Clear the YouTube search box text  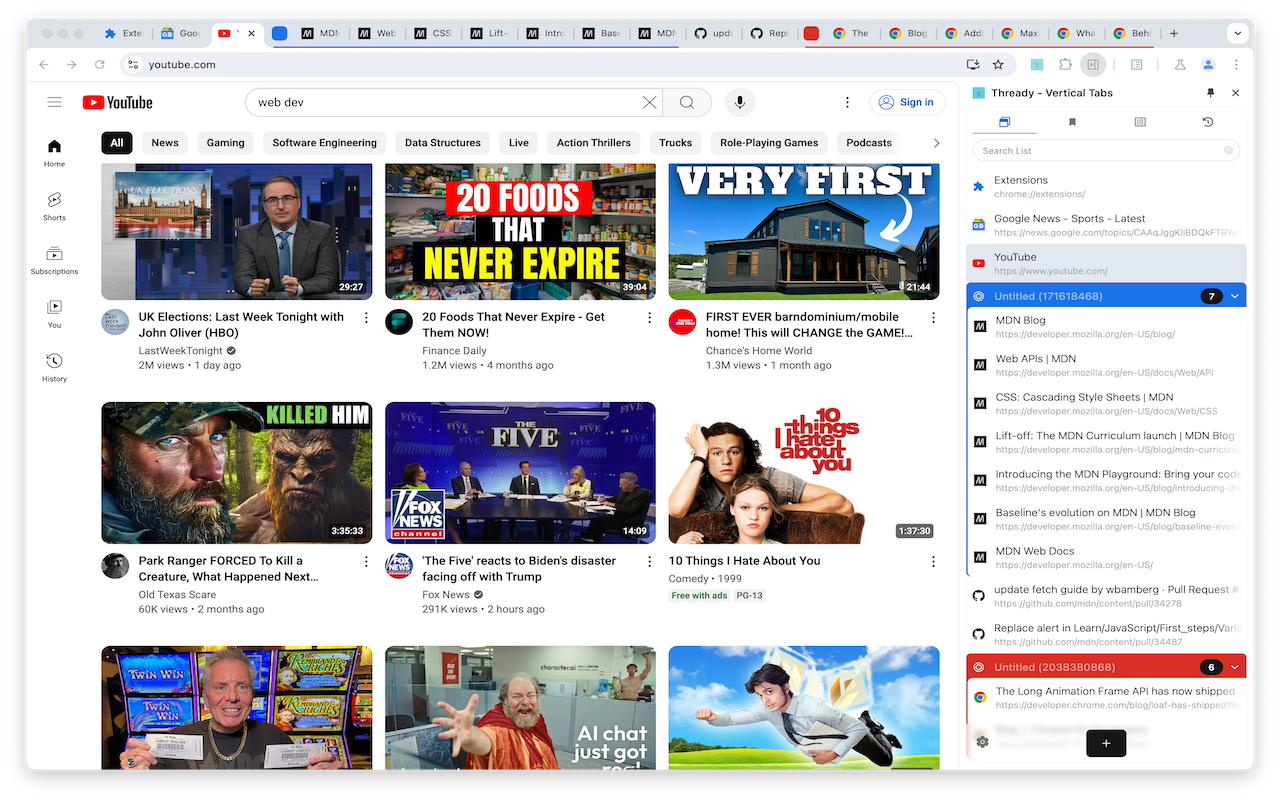(x=649, y=102)
